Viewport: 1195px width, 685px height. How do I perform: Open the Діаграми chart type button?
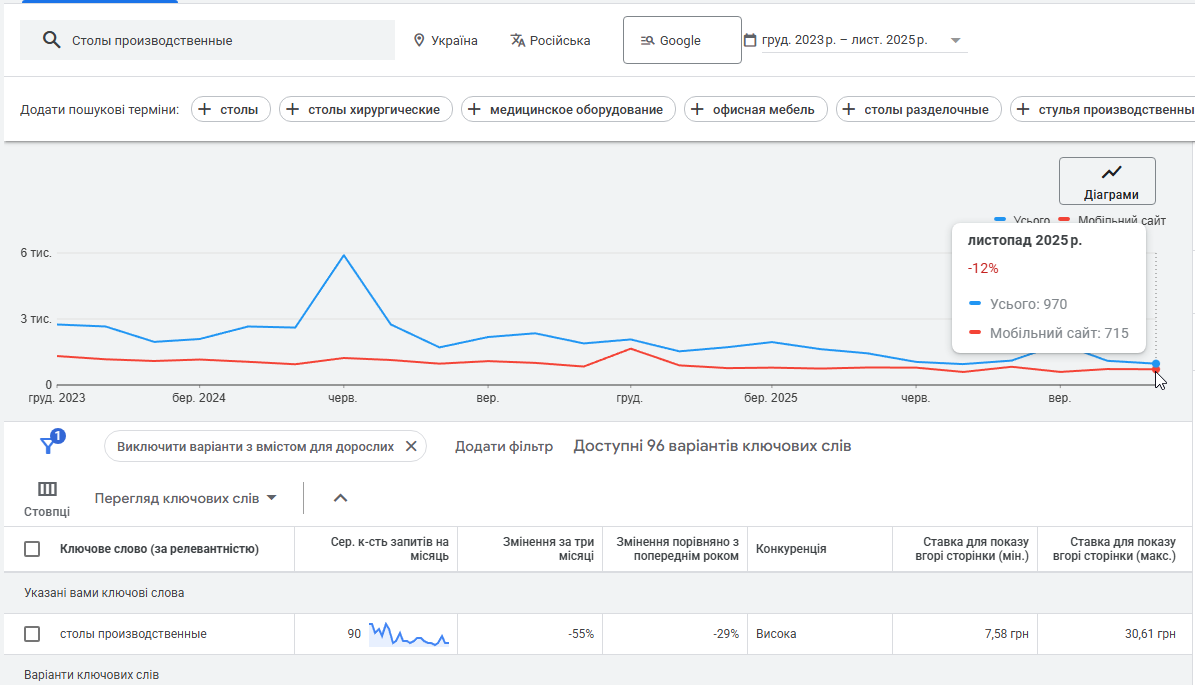(x=1107, y=181)
